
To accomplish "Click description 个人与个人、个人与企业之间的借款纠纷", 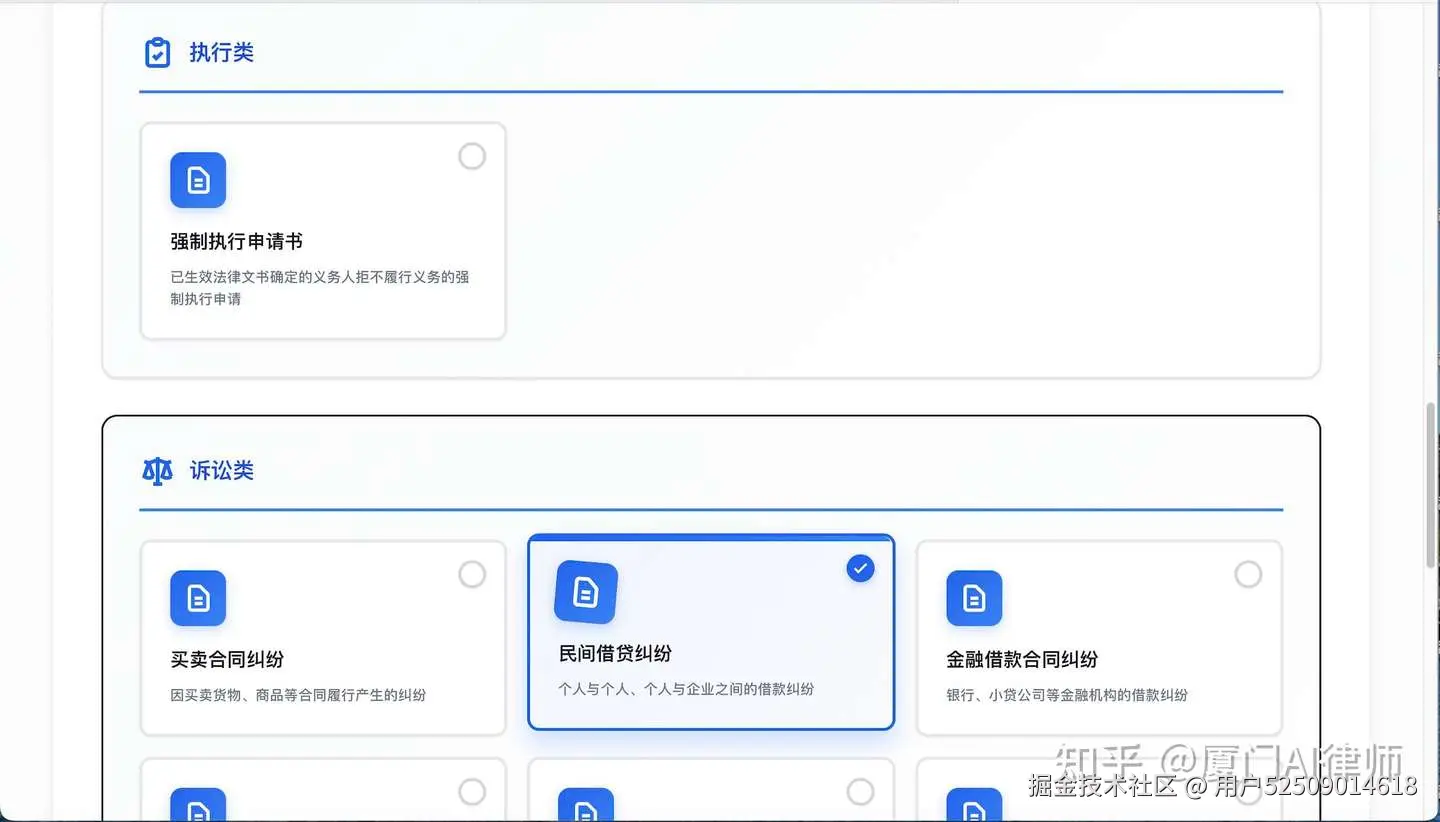I will point(686,689).
